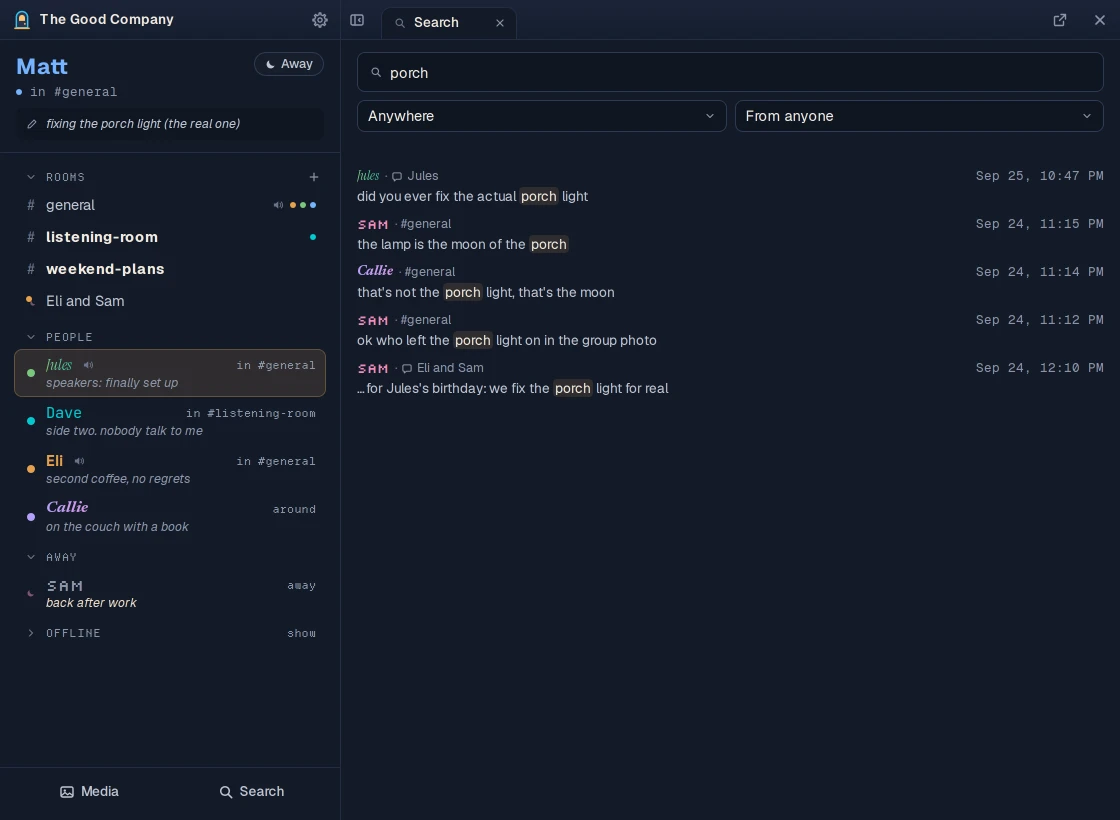This screenshot has height=820, width=1120.
Task: Open settings with the gear icon
Action: pos(320,20)
